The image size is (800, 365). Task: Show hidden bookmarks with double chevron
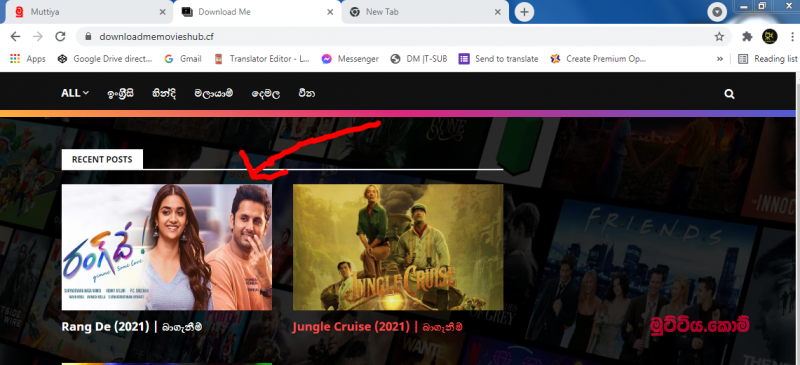[x=720, y=59]
